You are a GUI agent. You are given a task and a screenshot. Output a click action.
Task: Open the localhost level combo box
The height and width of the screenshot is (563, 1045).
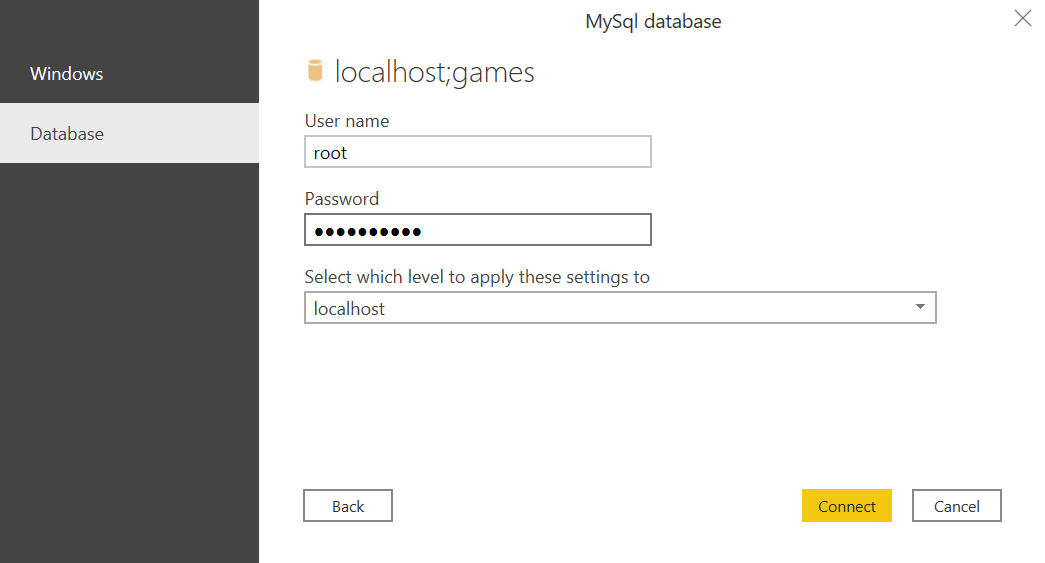point(620,308)
